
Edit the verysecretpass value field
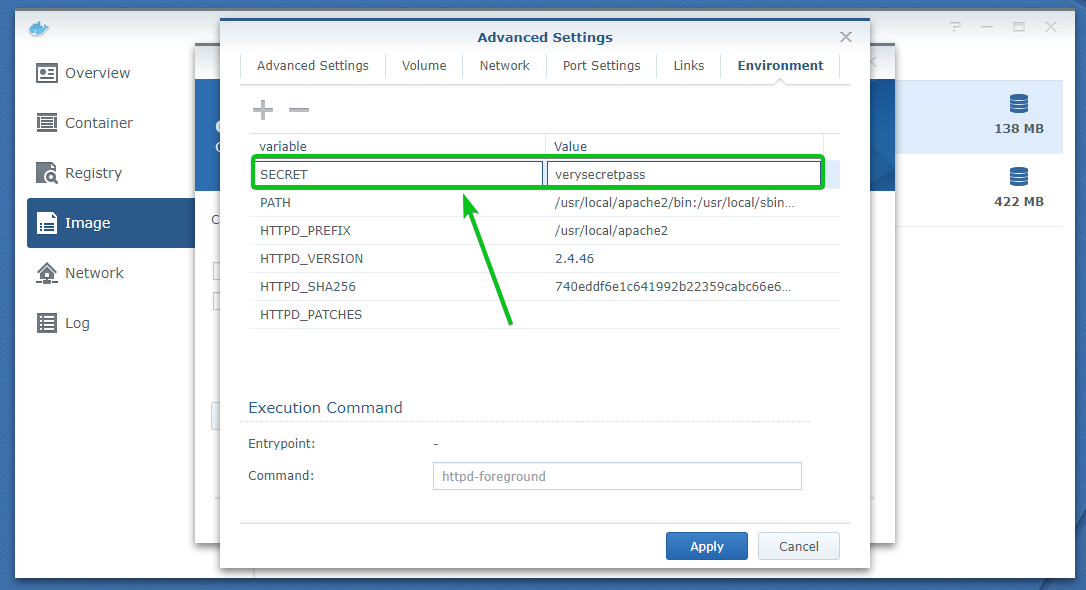tap(683, 174)
